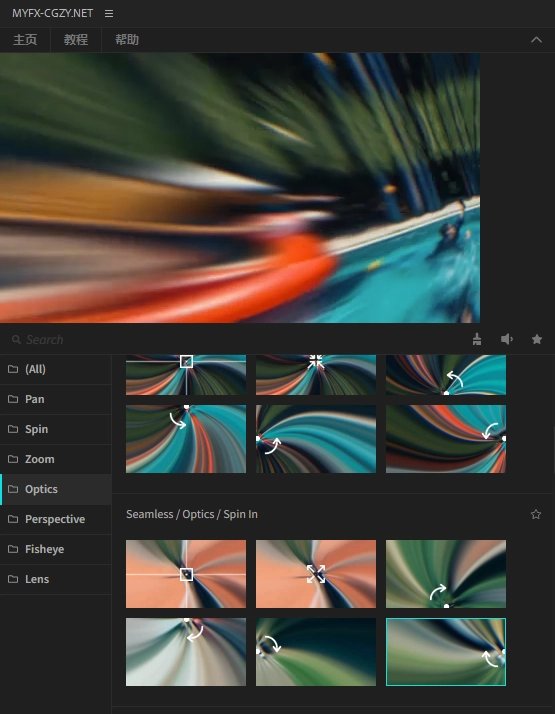Click the Seamless / Optics / Spin In heading
This screenshot has height=714, width=555.
(x=192, y=514)
